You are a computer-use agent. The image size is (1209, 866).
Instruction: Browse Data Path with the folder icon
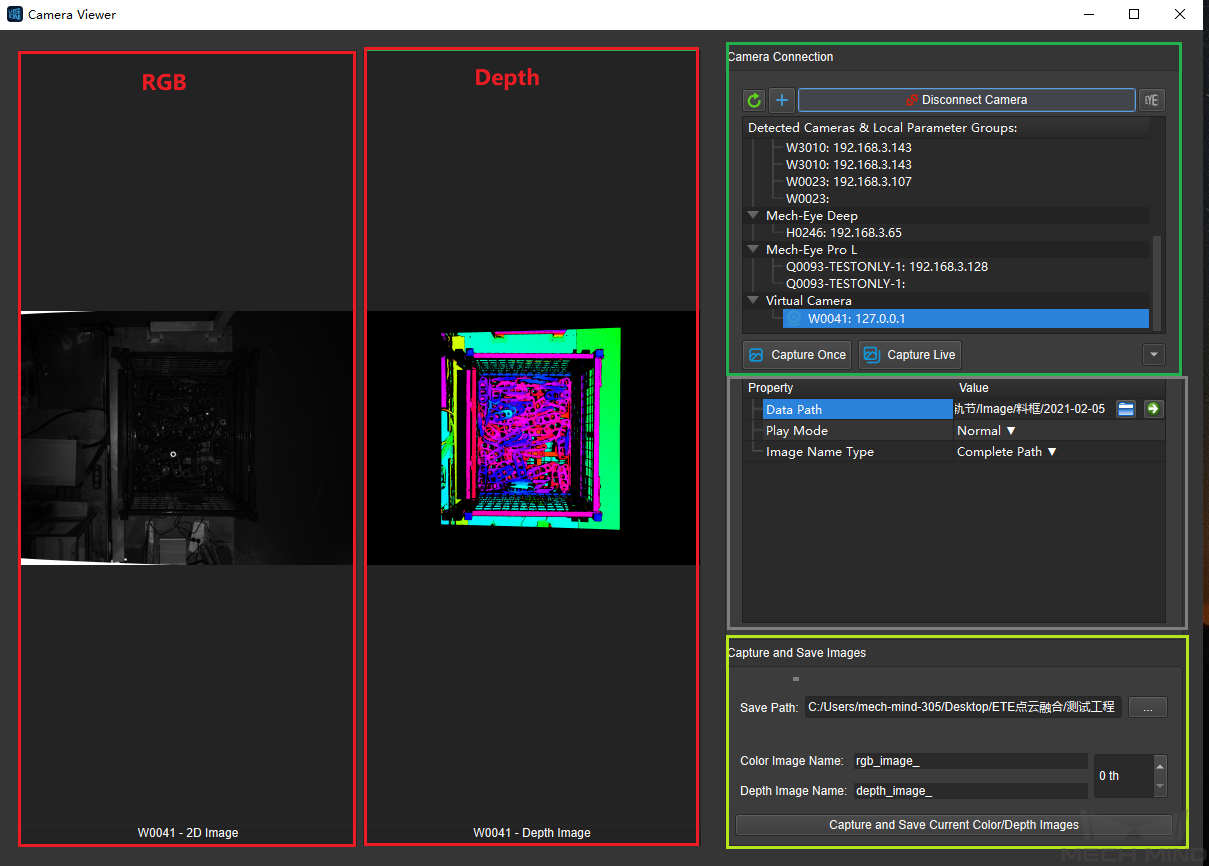1126,409
